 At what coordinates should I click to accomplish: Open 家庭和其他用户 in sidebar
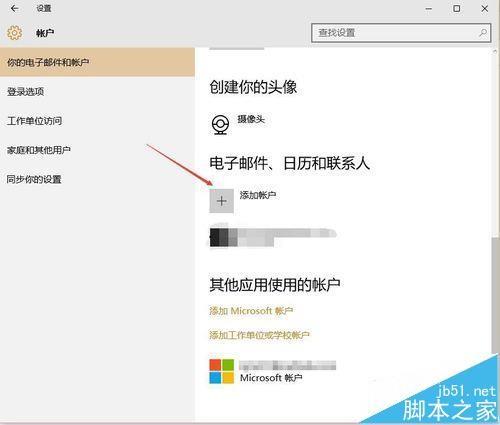97,150
